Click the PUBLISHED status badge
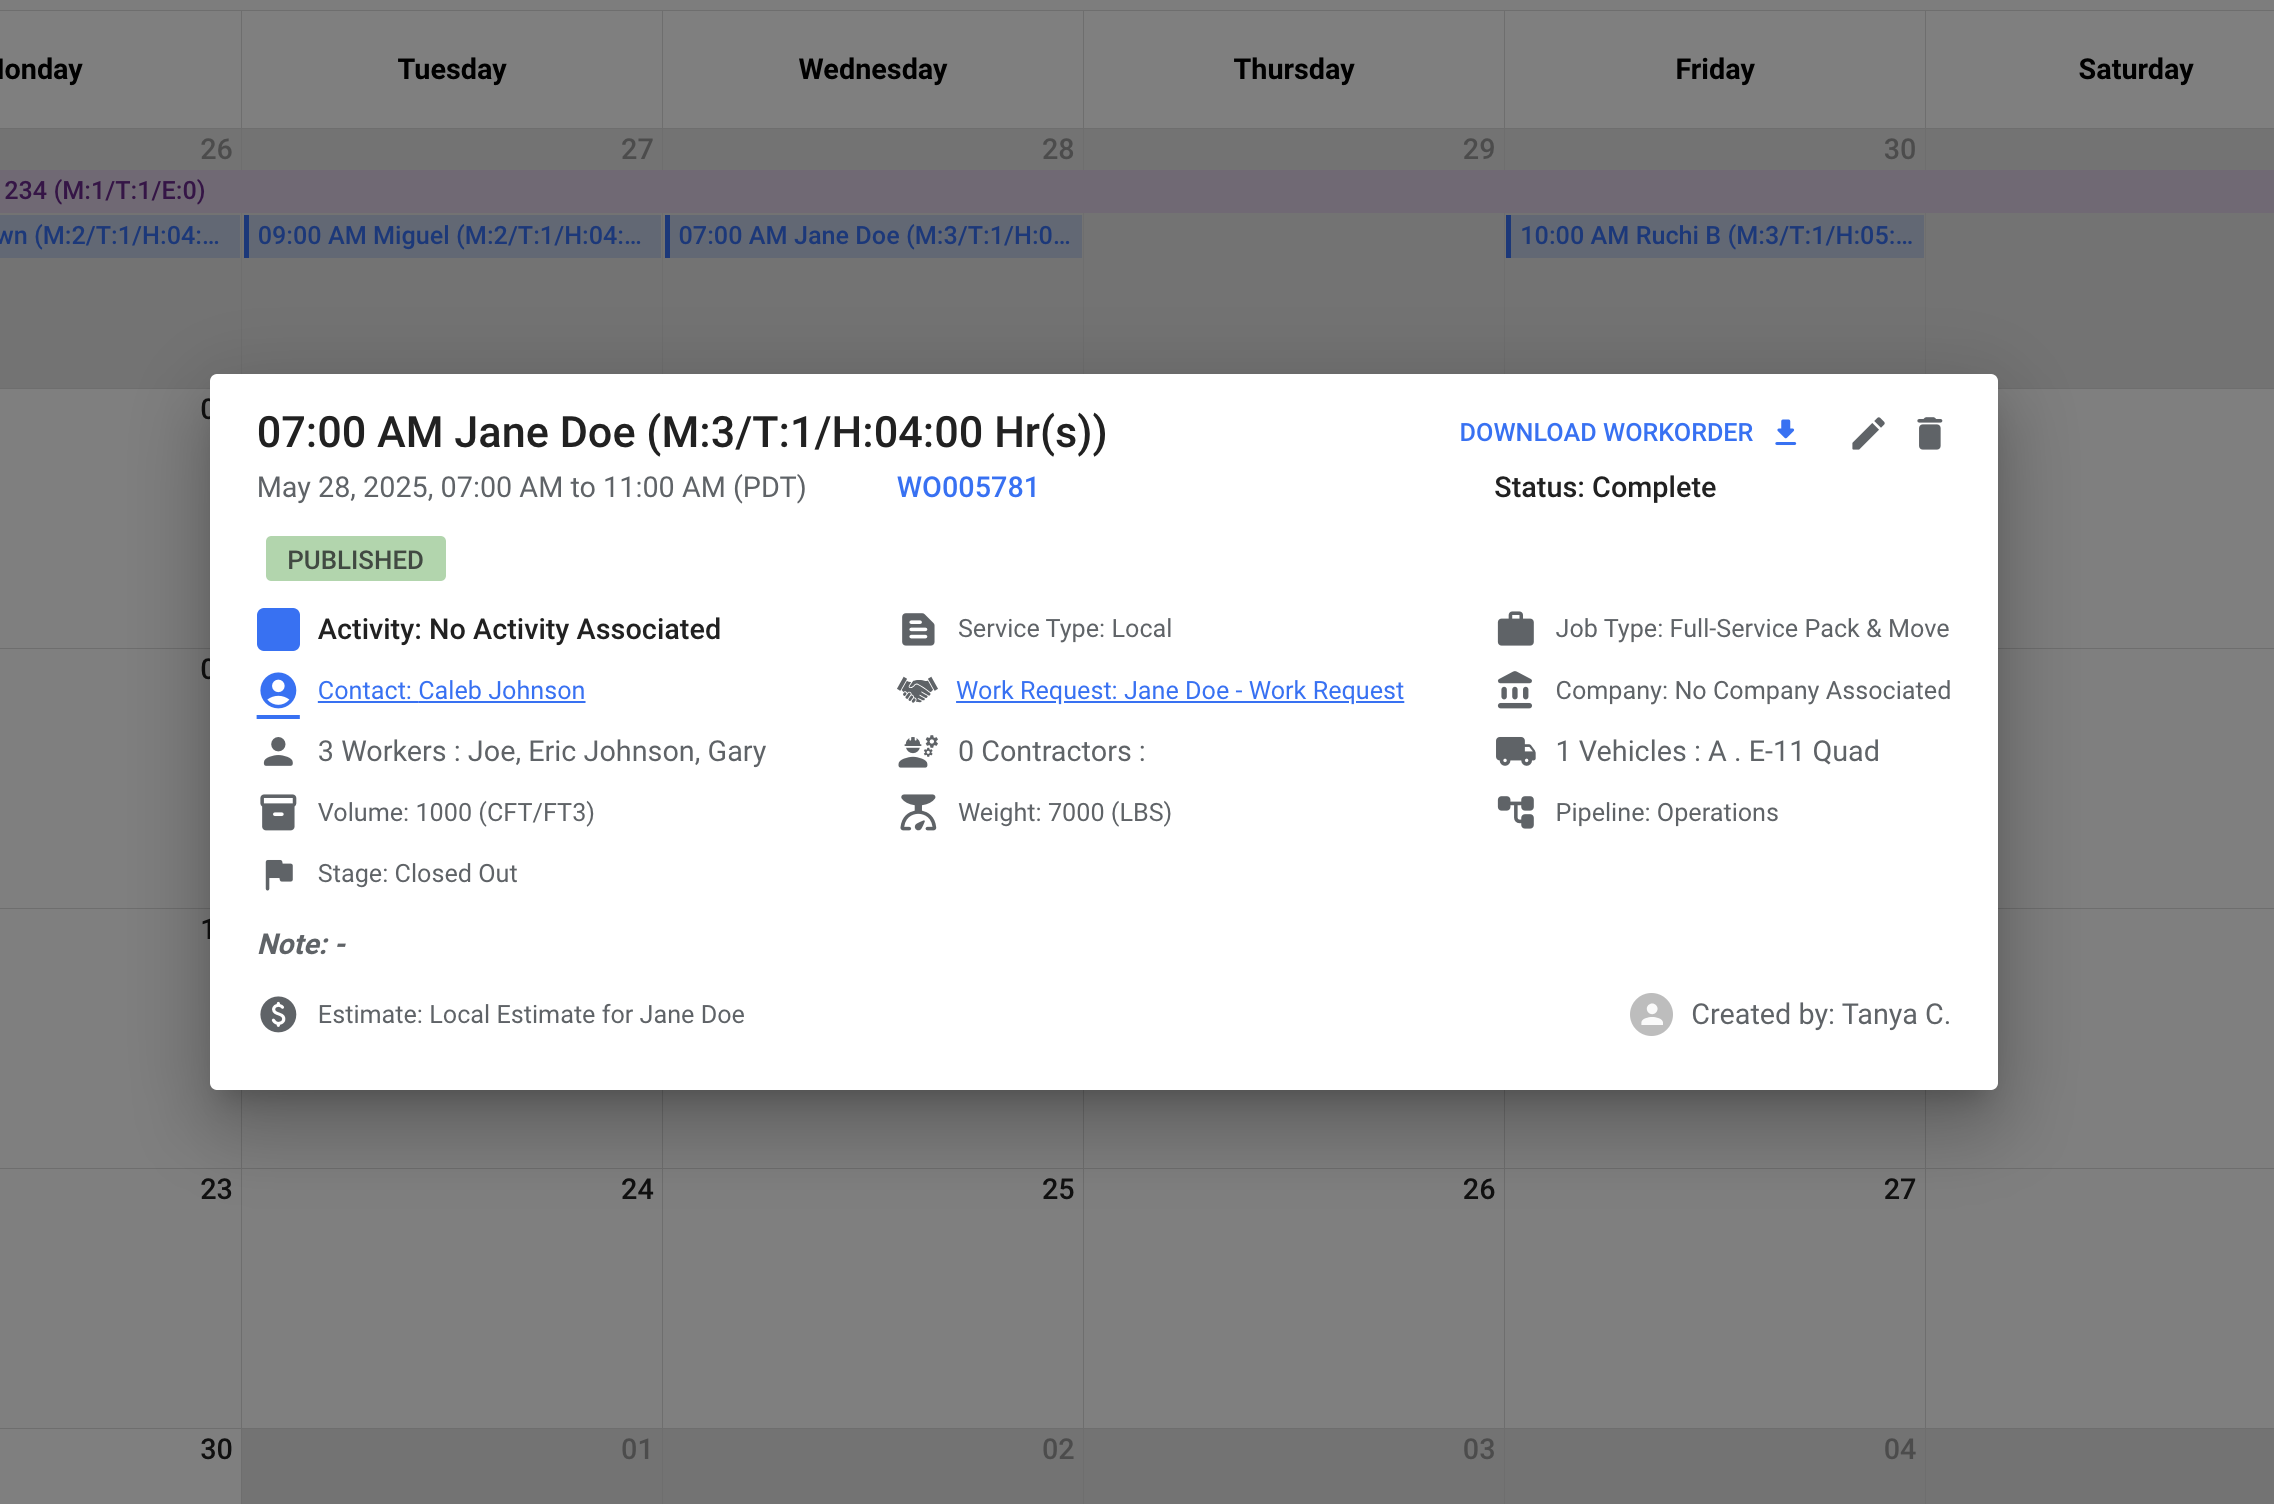2274x1504 pixels. coord(355,559)
